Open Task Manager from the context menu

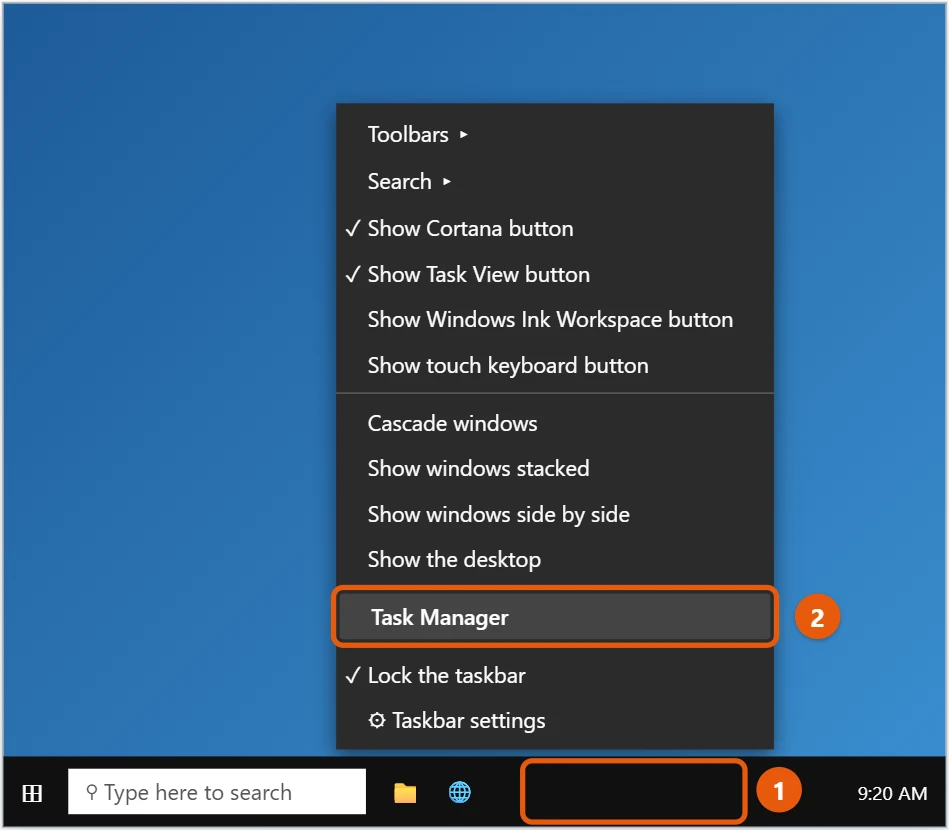(555, 617)
